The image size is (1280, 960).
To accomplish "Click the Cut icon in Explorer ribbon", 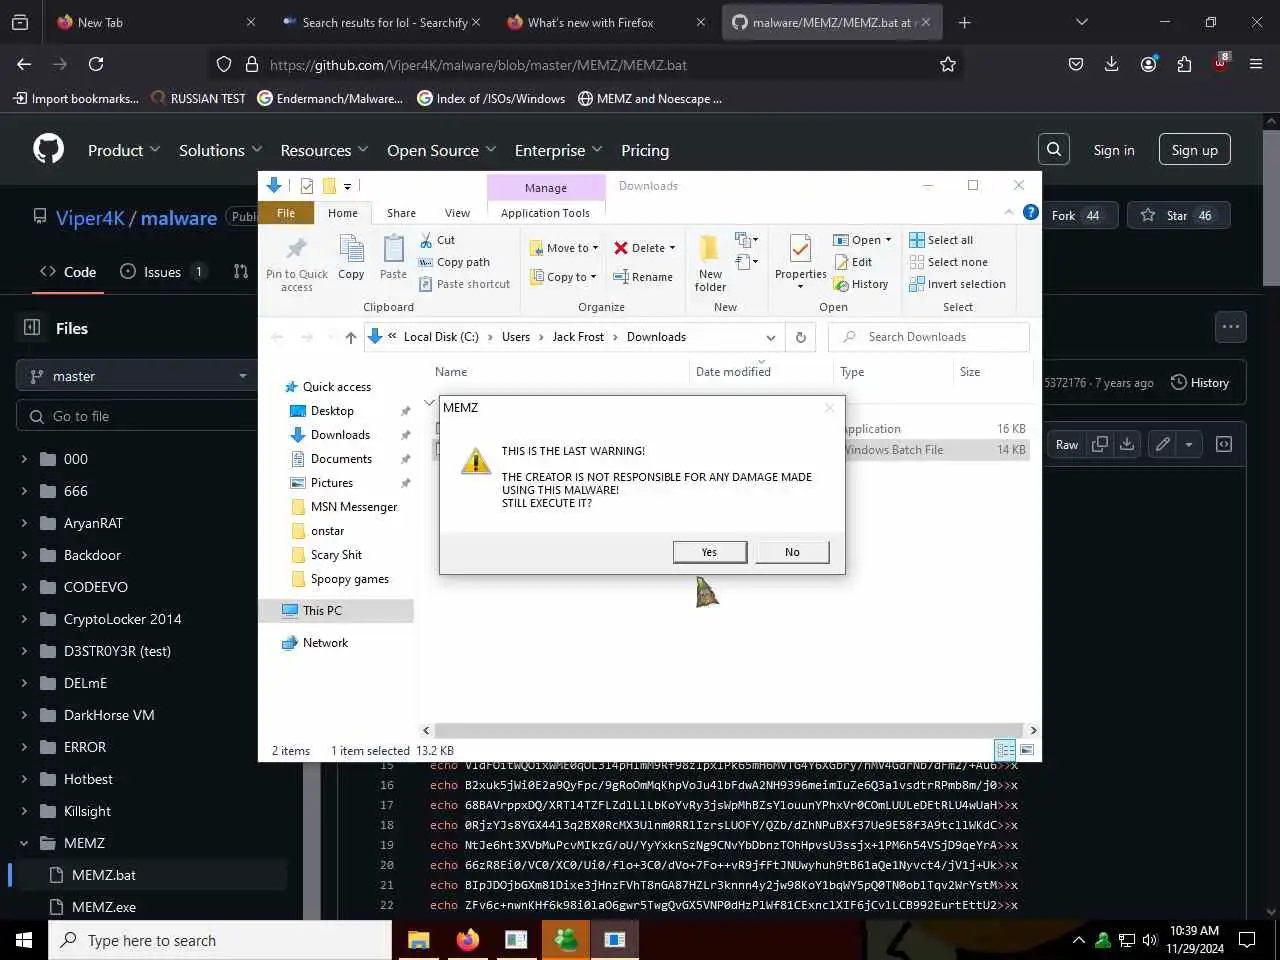I will (x=426, y=240).
